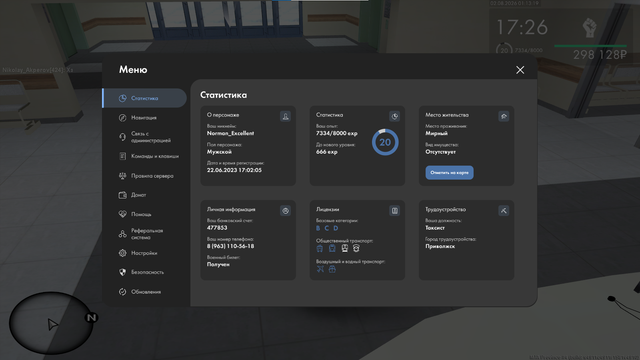Click the registration date 22.06.2023 17:02:05
The image size is (640, 360).
click(x=234, y=170)
